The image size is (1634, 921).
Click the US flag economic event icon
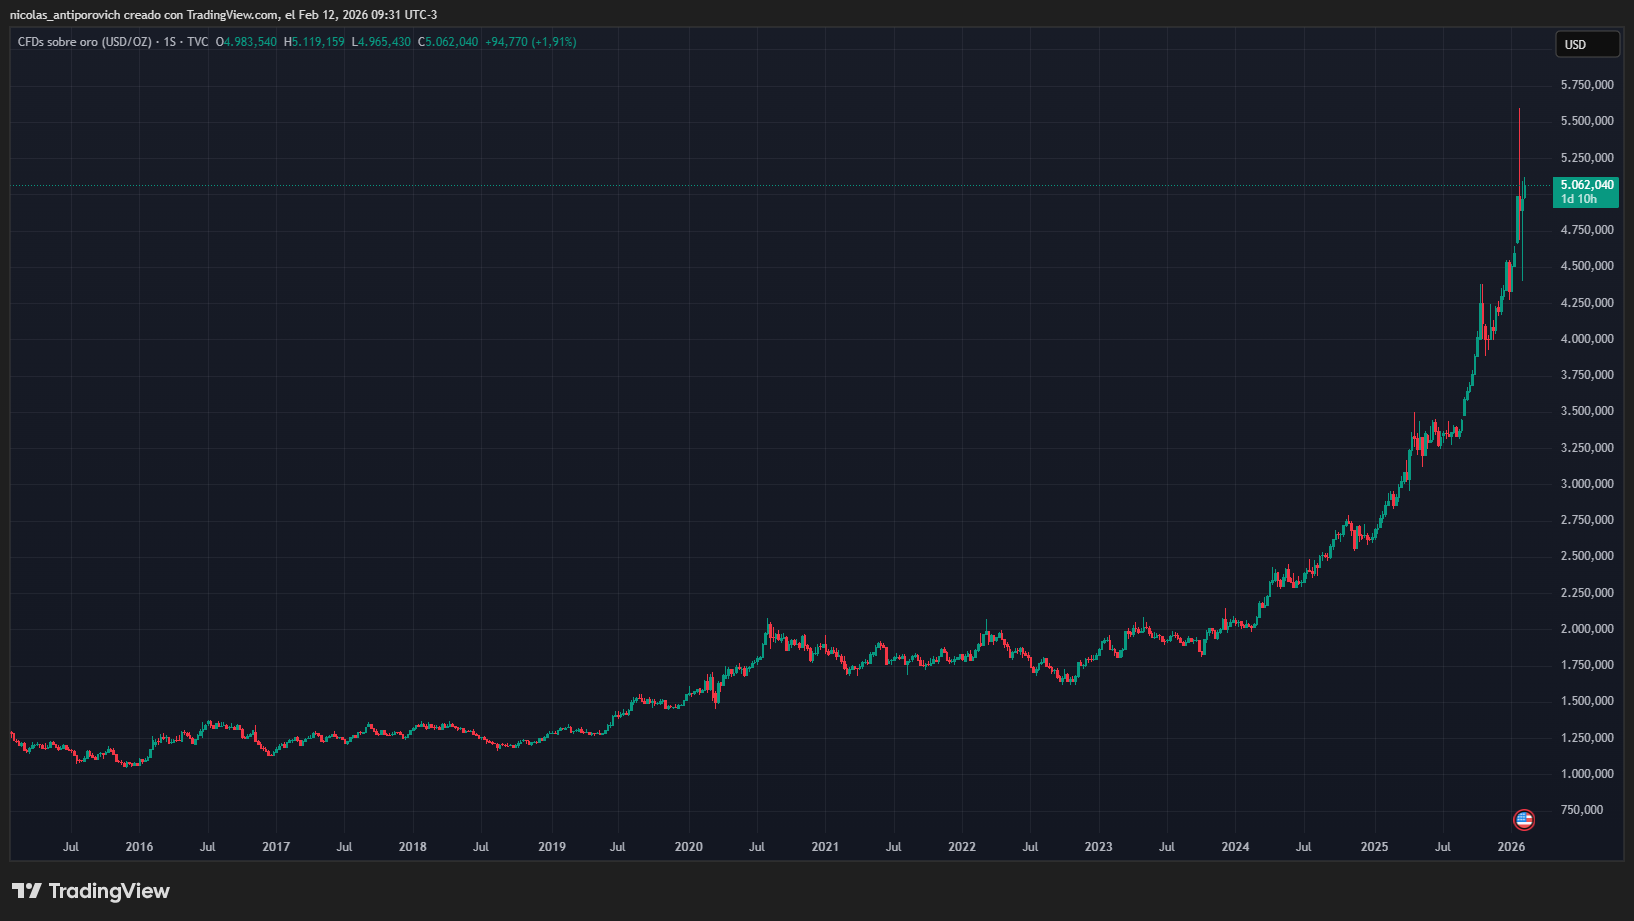[x=1523, y=820]
